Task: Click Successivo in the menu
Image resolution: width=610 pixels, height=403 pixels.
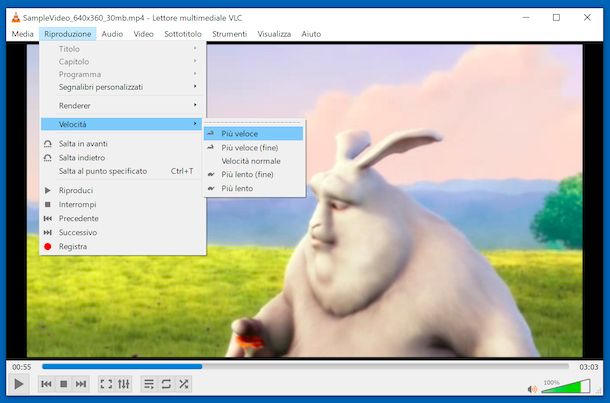Action: point(122,233)
